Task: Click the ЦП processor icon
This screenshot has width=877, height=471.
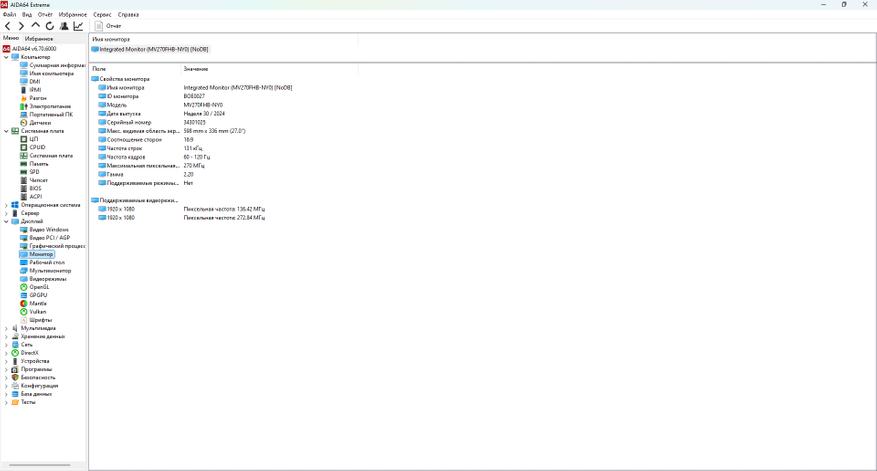Action: point(23,139)
